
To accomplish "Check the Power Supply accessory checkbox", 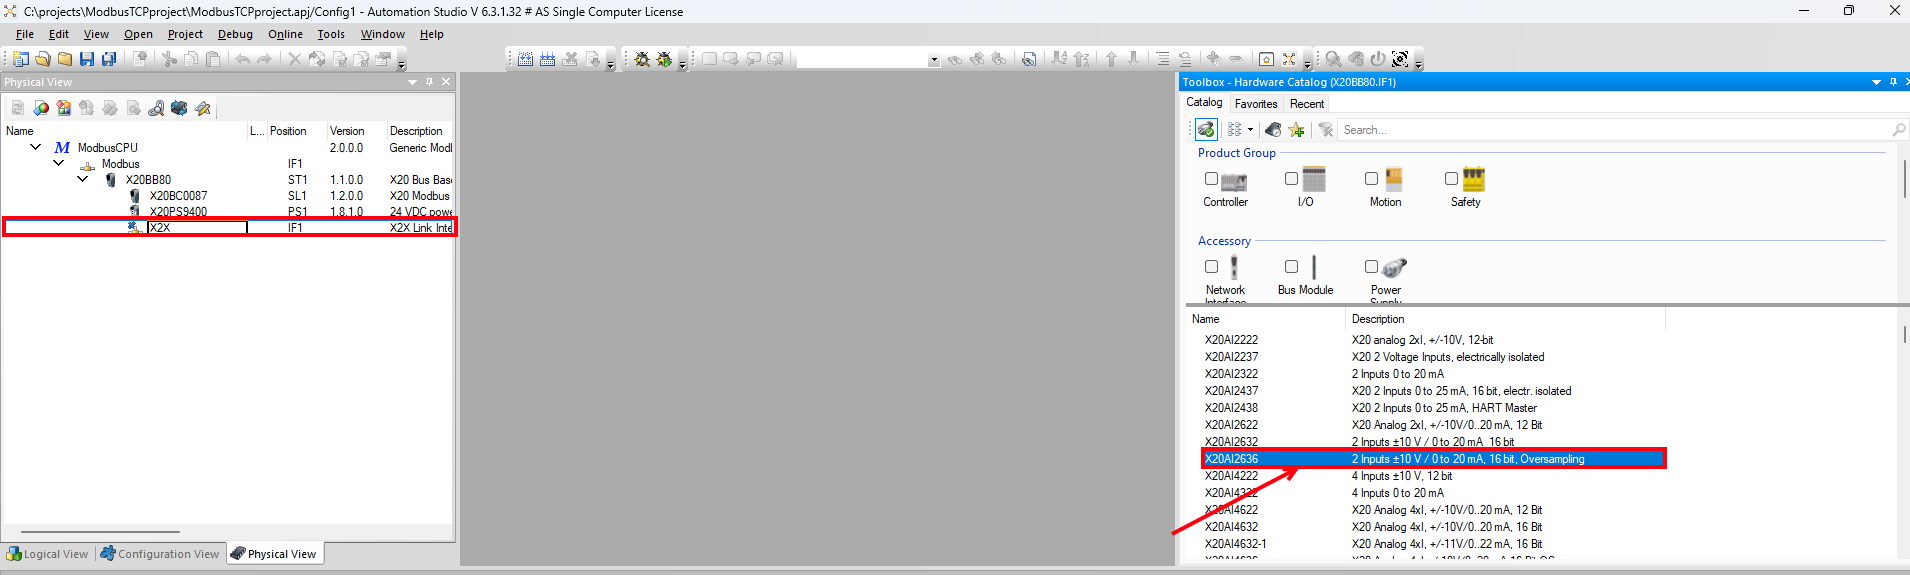I will pyautogui.click(x=1371, y=267).
